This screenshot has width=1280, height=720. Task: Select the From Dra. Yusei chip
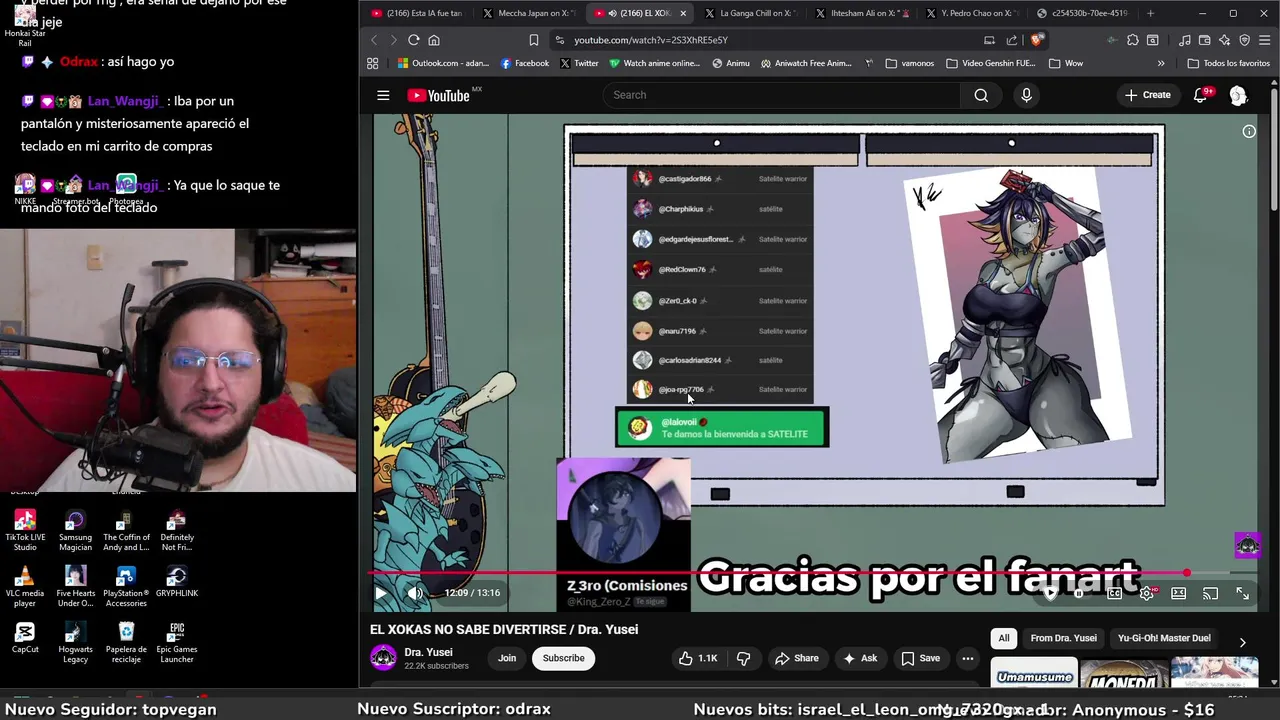[x=1063, y=638]
